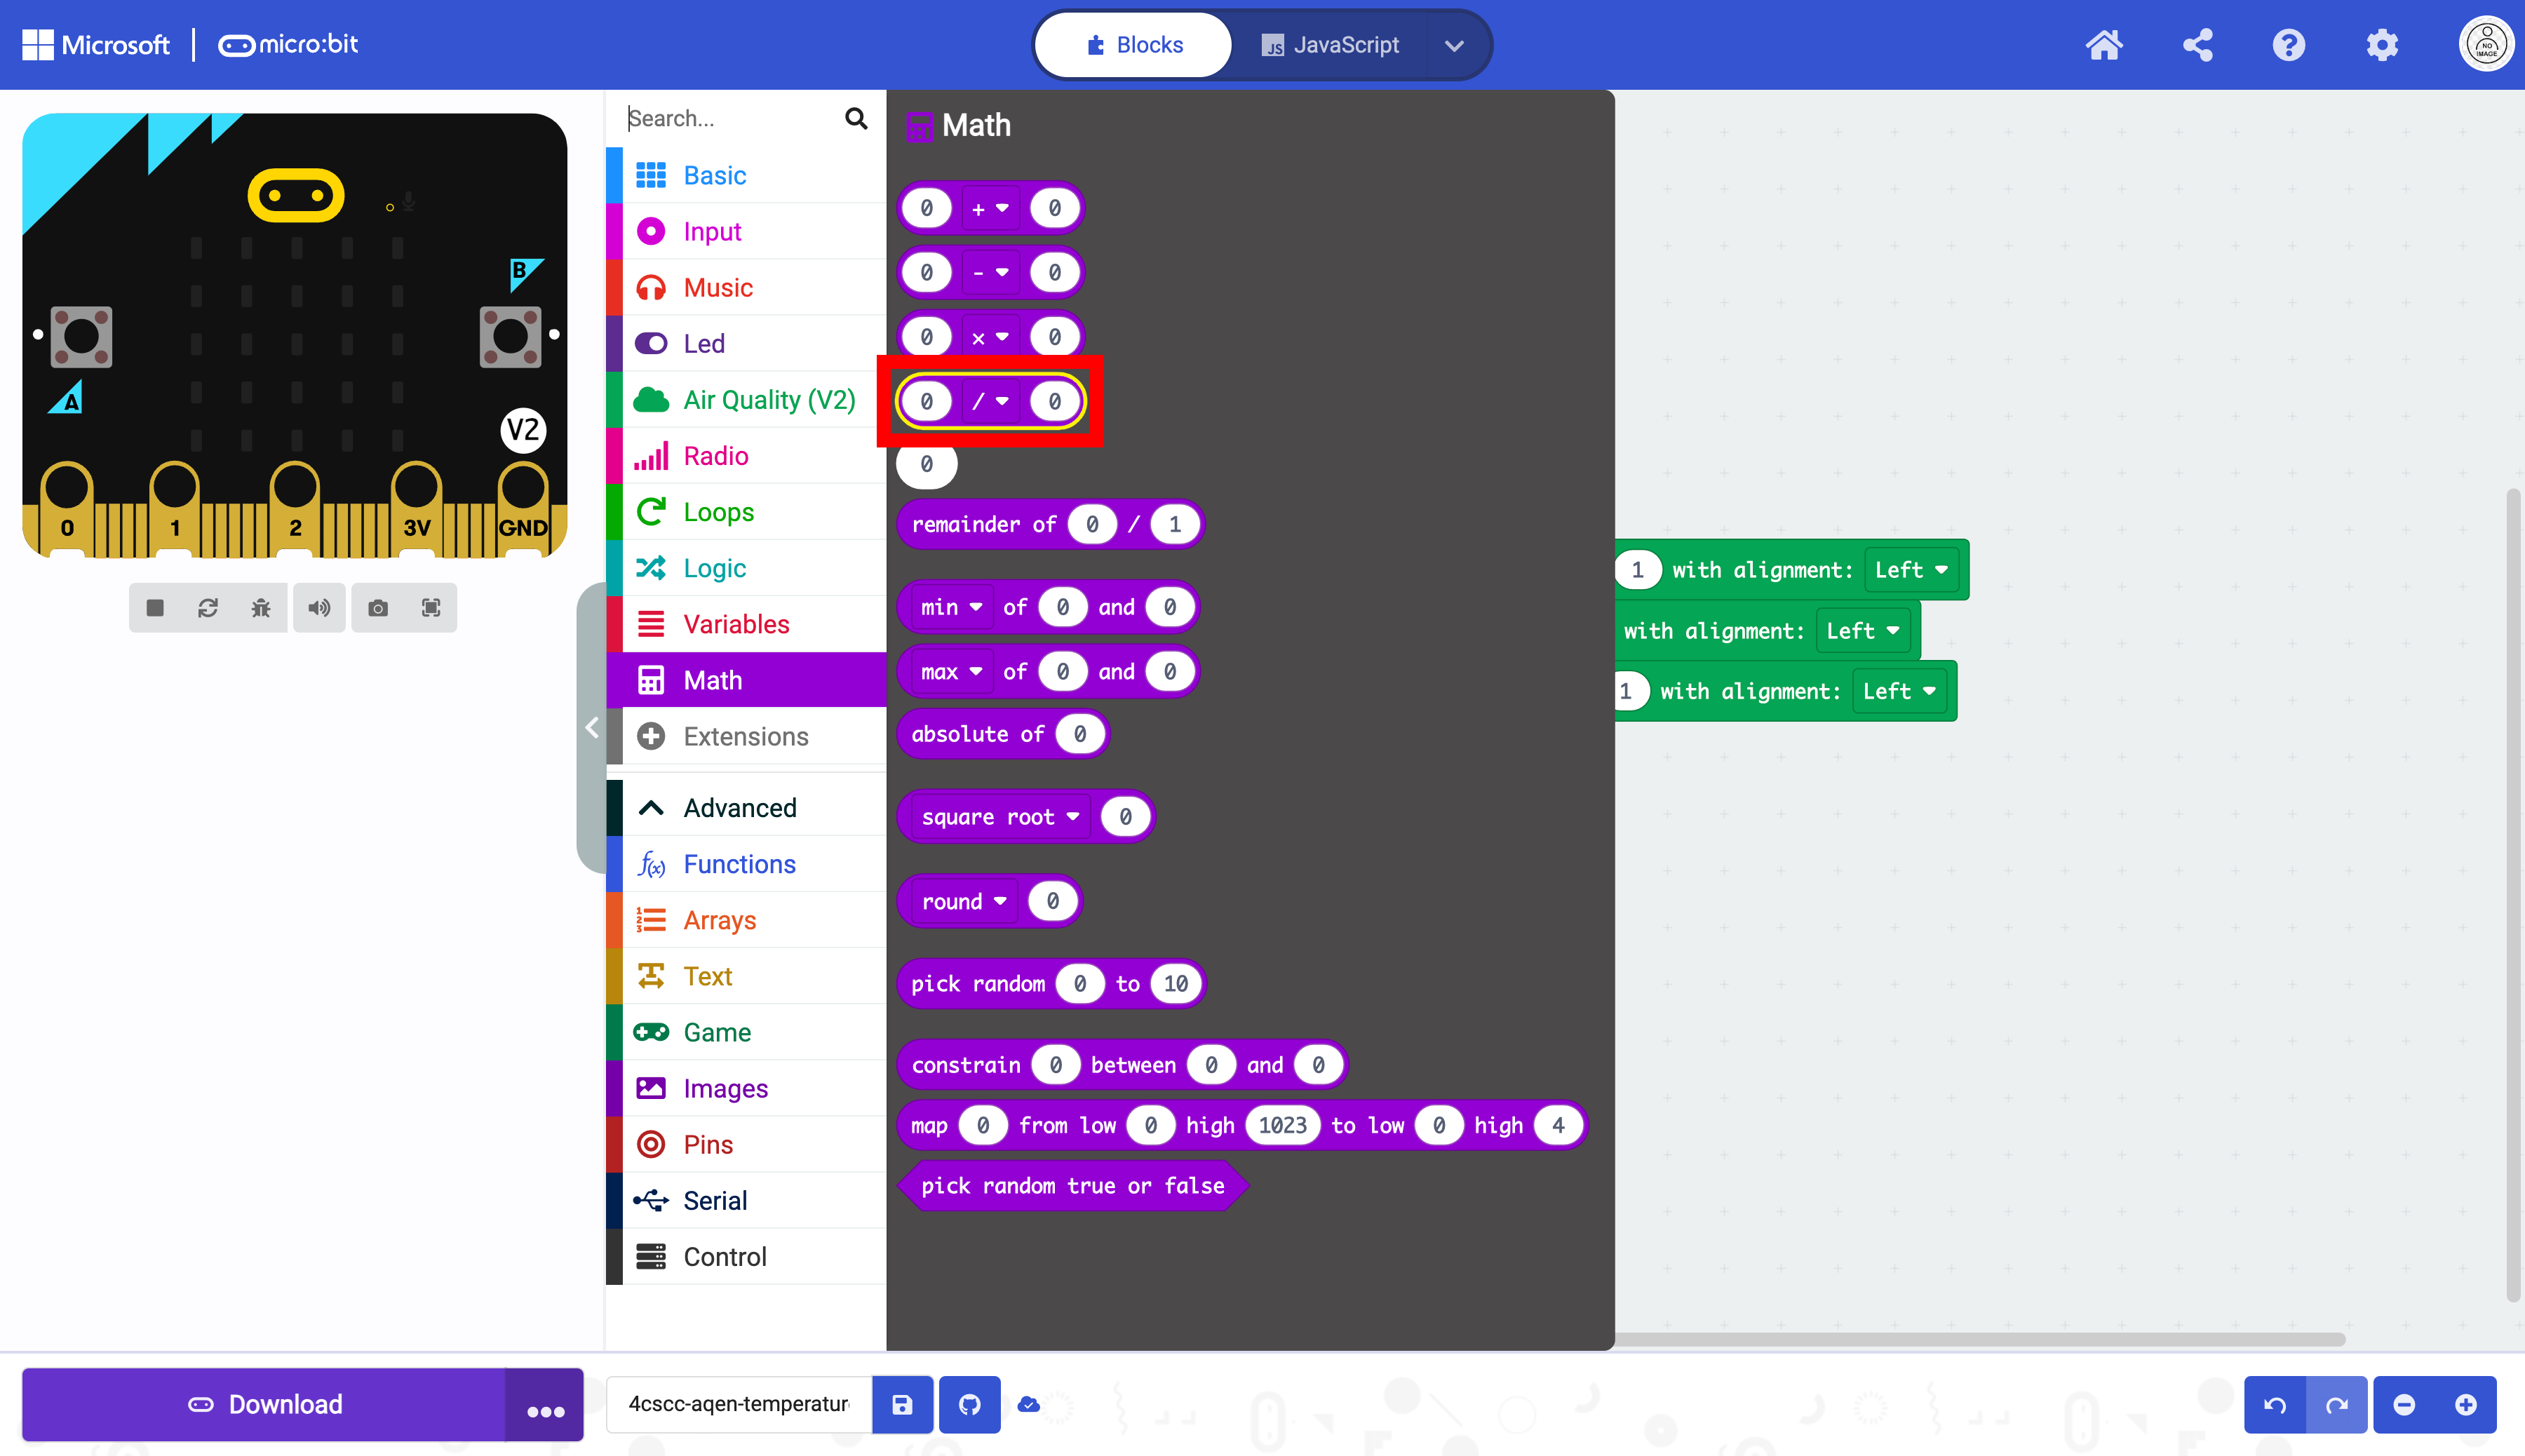2525x1456 pixels.
Task: Open the Share project icon
Action: point(2197,45)
